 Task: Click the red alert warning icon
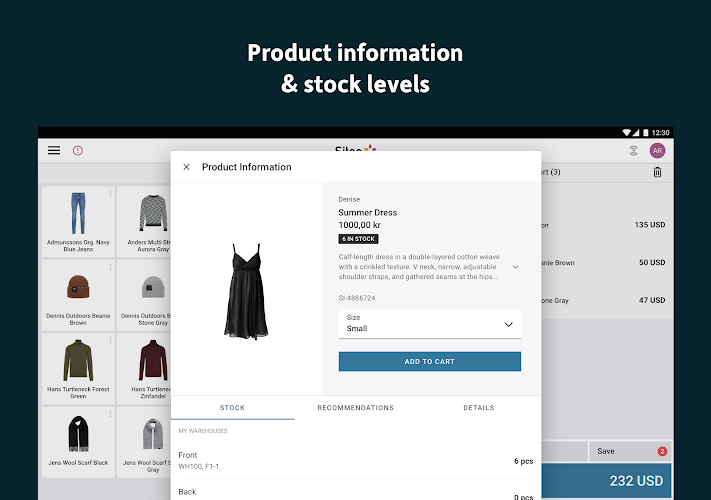pos(78,151)
